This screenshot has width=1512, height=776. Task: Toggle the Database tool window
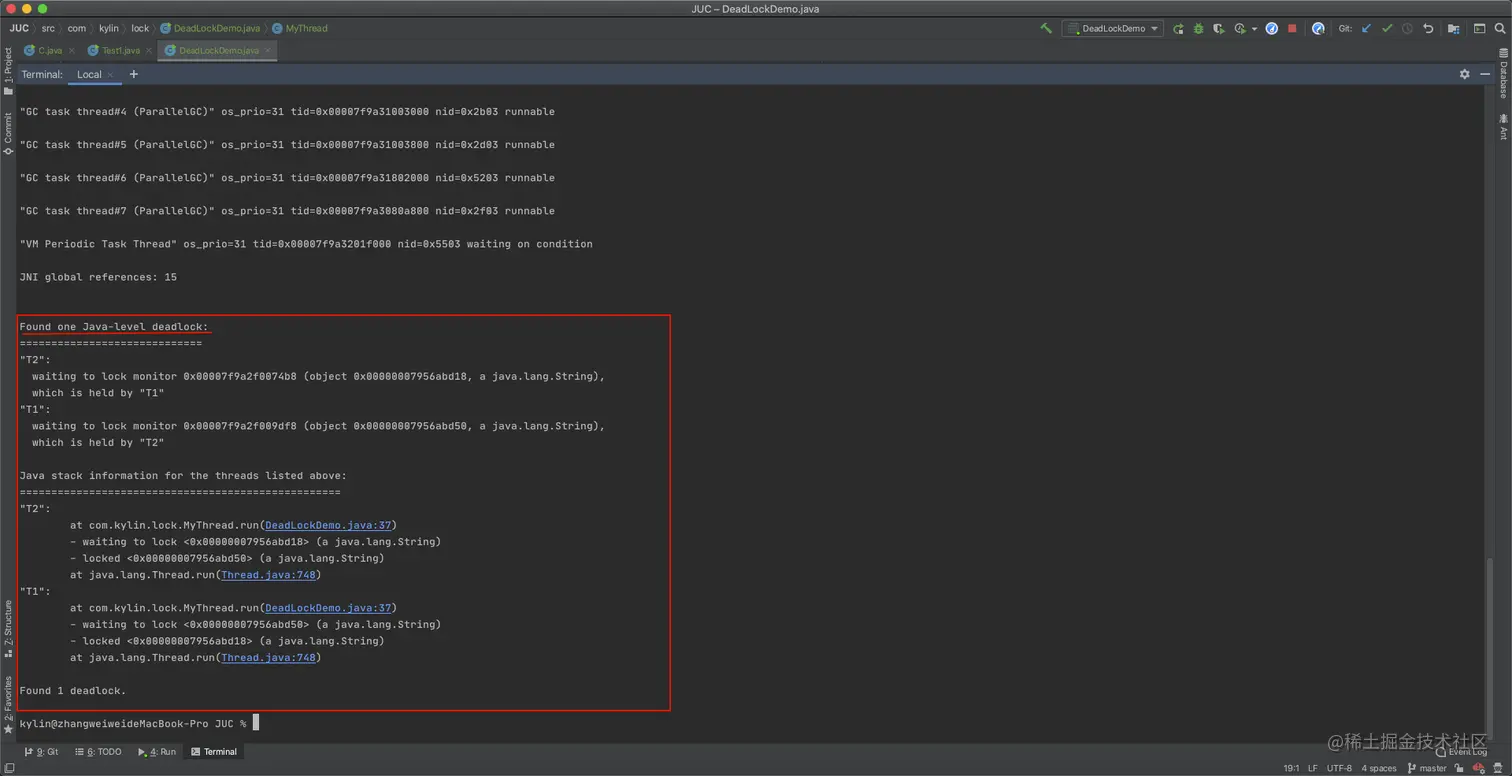click(1503, 74)
